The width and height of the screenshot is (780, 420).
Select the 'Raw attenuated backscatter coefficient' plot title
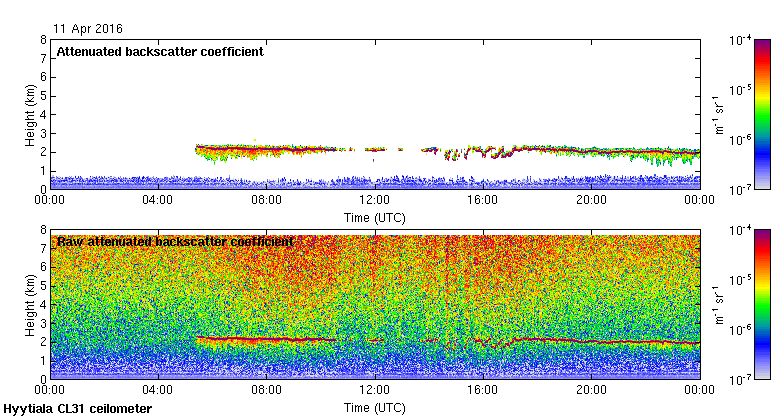pos(176,242)
